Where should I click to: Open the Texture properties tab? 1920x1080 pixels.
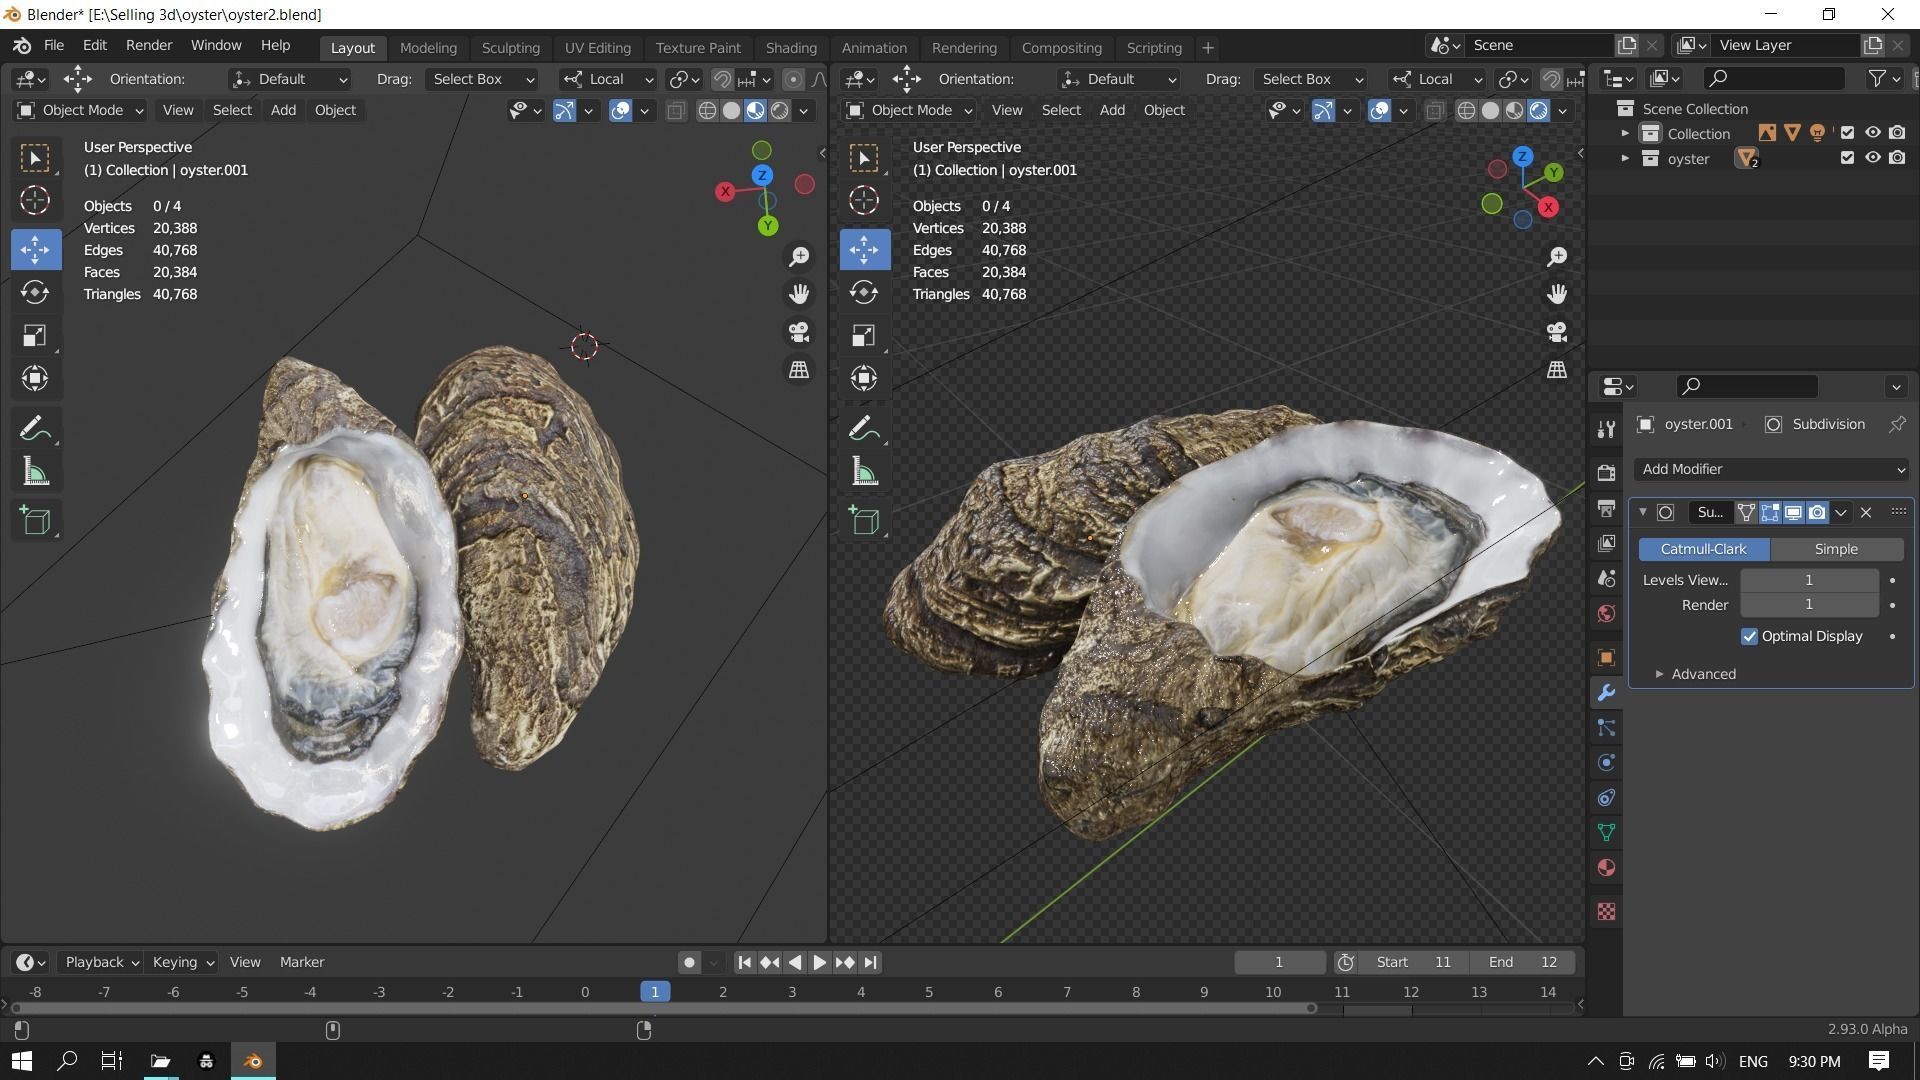1606,912
